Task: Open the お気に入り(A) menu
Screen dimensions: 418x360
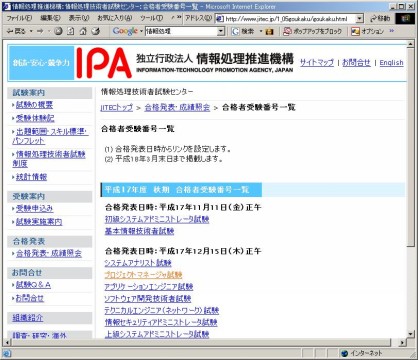Action: [x=115, y=18]
